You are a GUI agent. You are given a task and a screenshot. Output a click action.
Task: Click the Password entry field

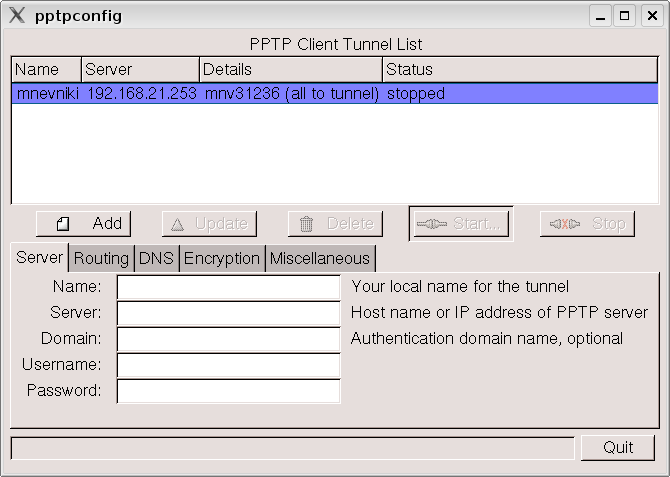(x=229, y=391)
